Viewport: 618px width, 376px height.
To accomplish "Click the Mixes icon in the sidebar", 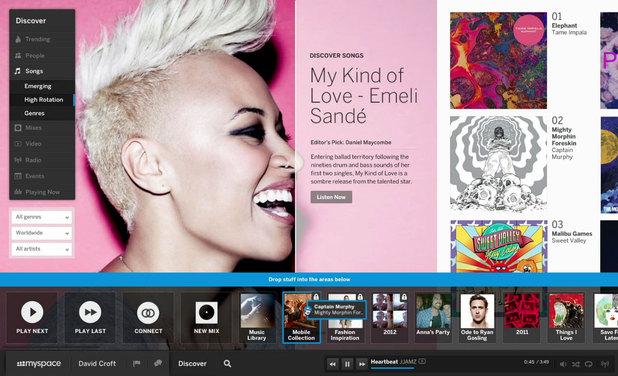I will click(x=18, y=128).
